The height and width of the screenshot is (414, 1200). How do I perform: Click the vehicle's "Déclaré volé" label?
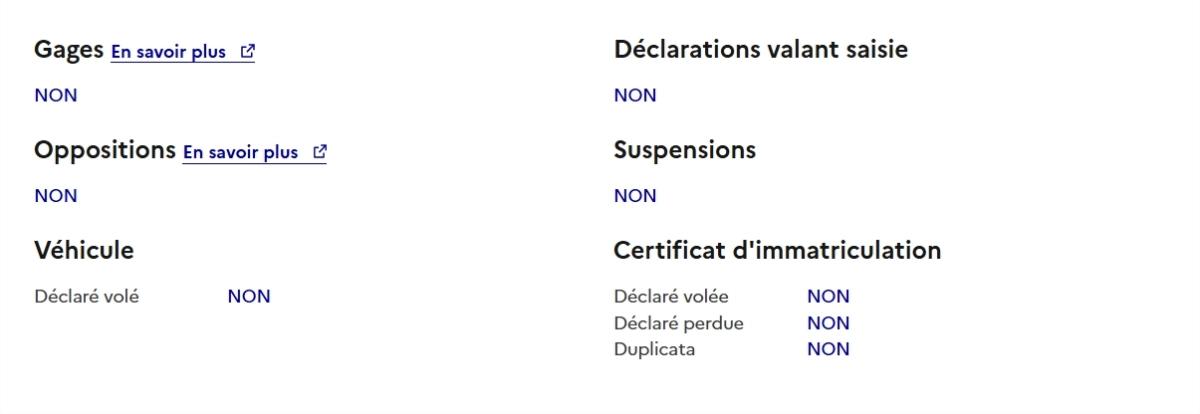87,297
